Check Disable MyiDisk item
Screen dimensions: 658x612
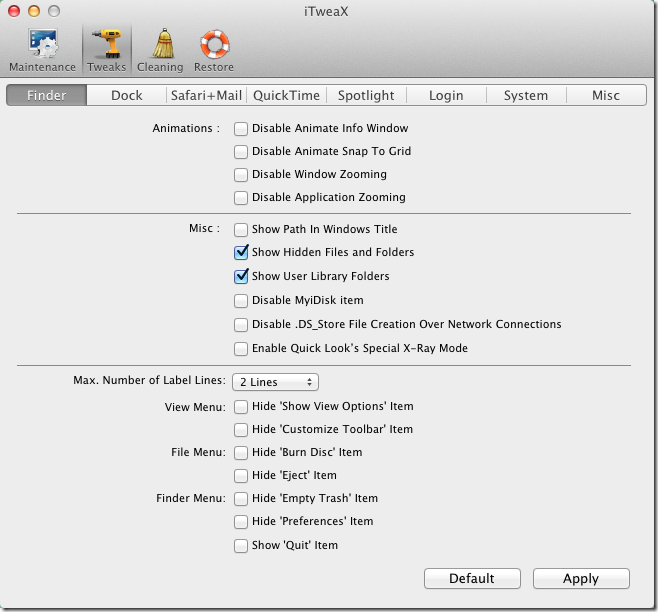click(241, 301)
